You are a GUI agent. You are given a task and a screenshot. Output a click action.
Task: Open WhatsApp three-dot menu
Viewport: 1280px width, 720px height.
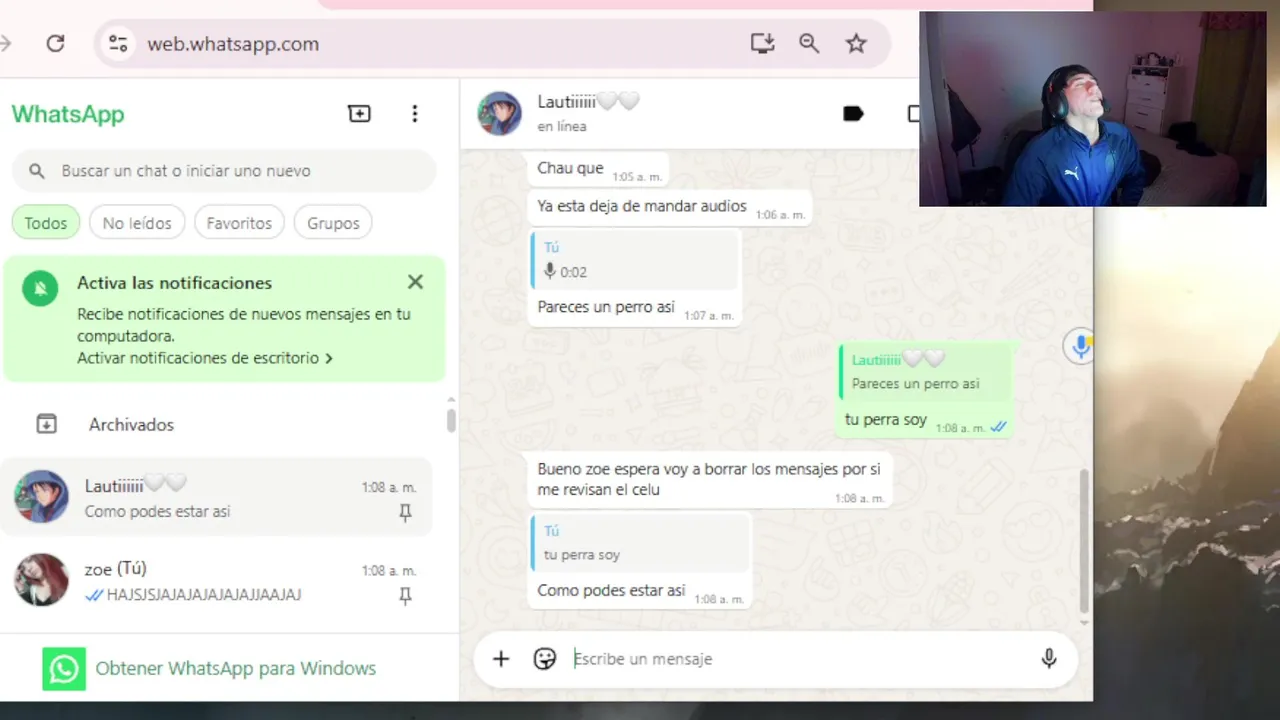point(415,113)
